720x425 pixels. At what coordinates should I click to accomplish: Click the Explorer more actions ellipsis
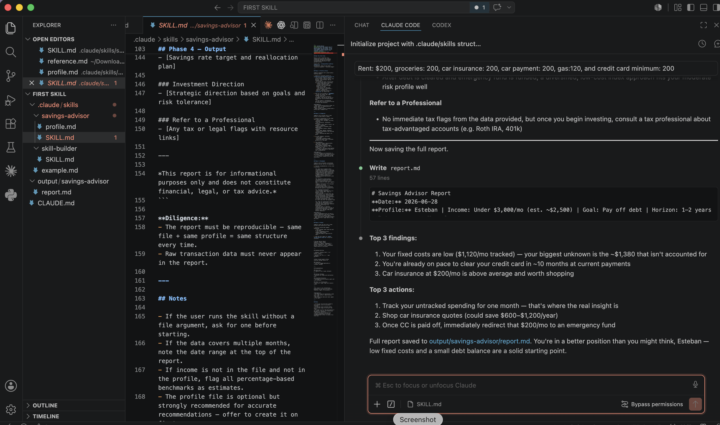coord(113,25)
